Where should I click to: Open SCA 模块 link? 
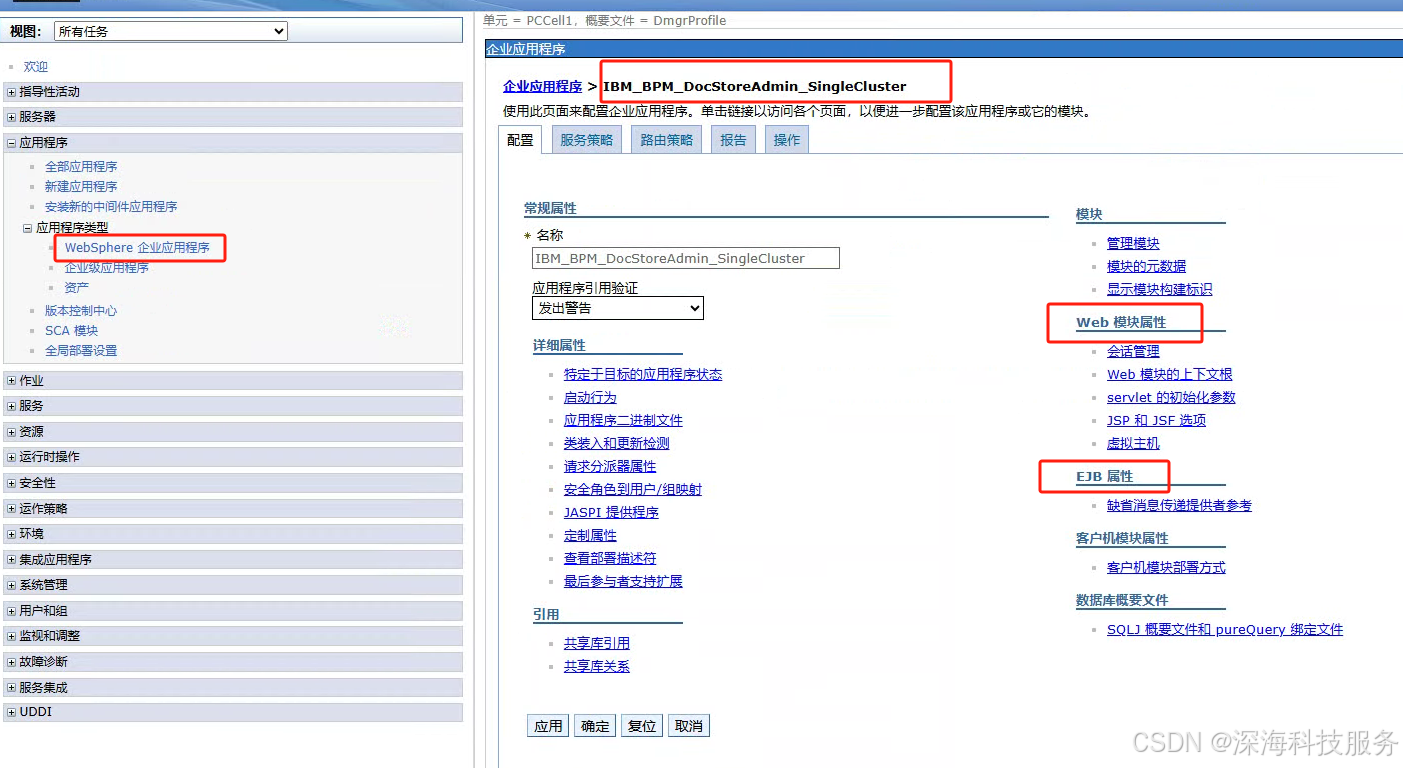tap(72, 331)
